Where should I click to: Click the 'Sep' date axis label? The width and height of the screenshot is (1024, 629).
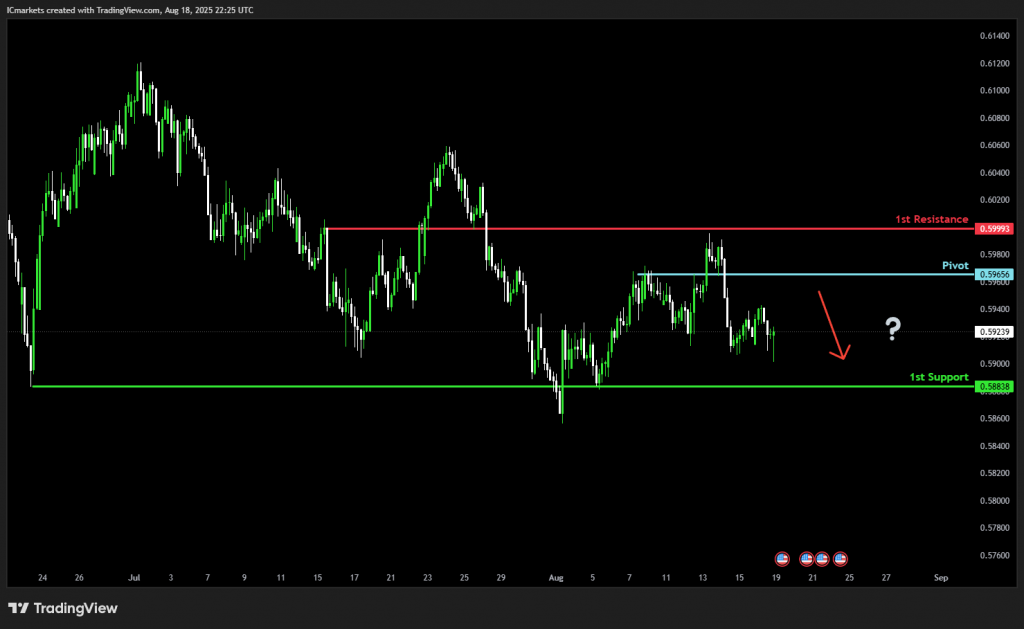(x=940, y=577)
